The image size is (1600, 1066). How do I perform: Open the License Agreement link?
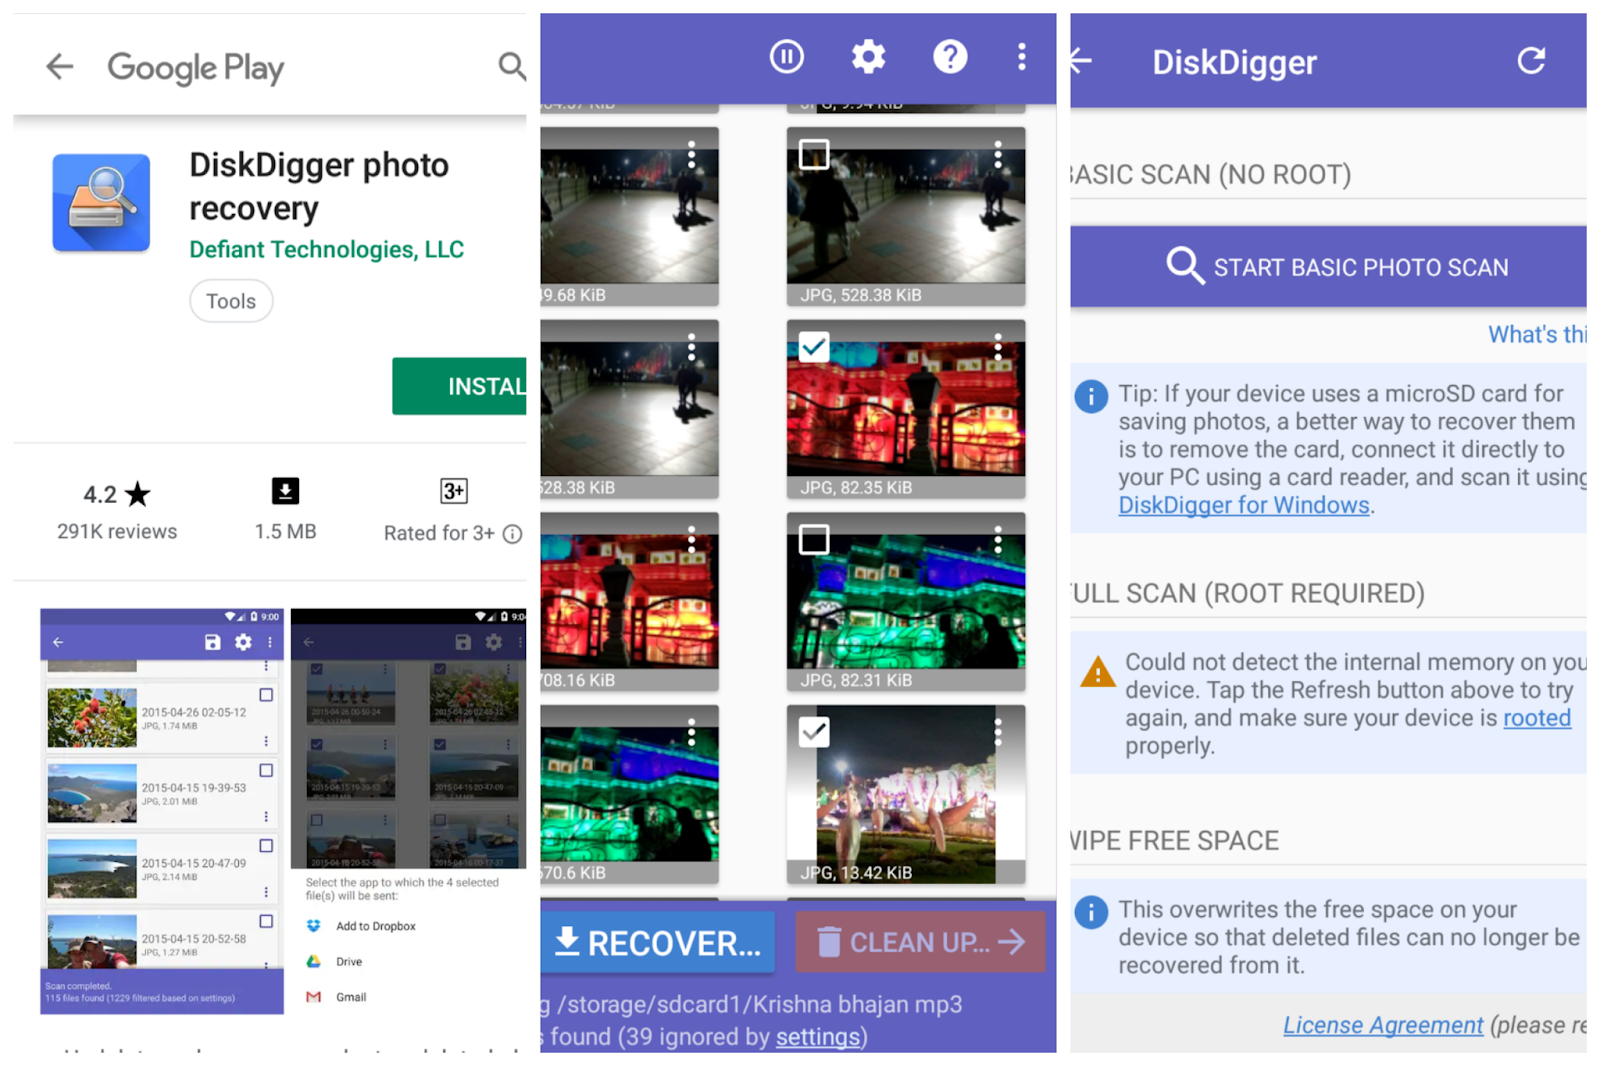[1383, 1025]
